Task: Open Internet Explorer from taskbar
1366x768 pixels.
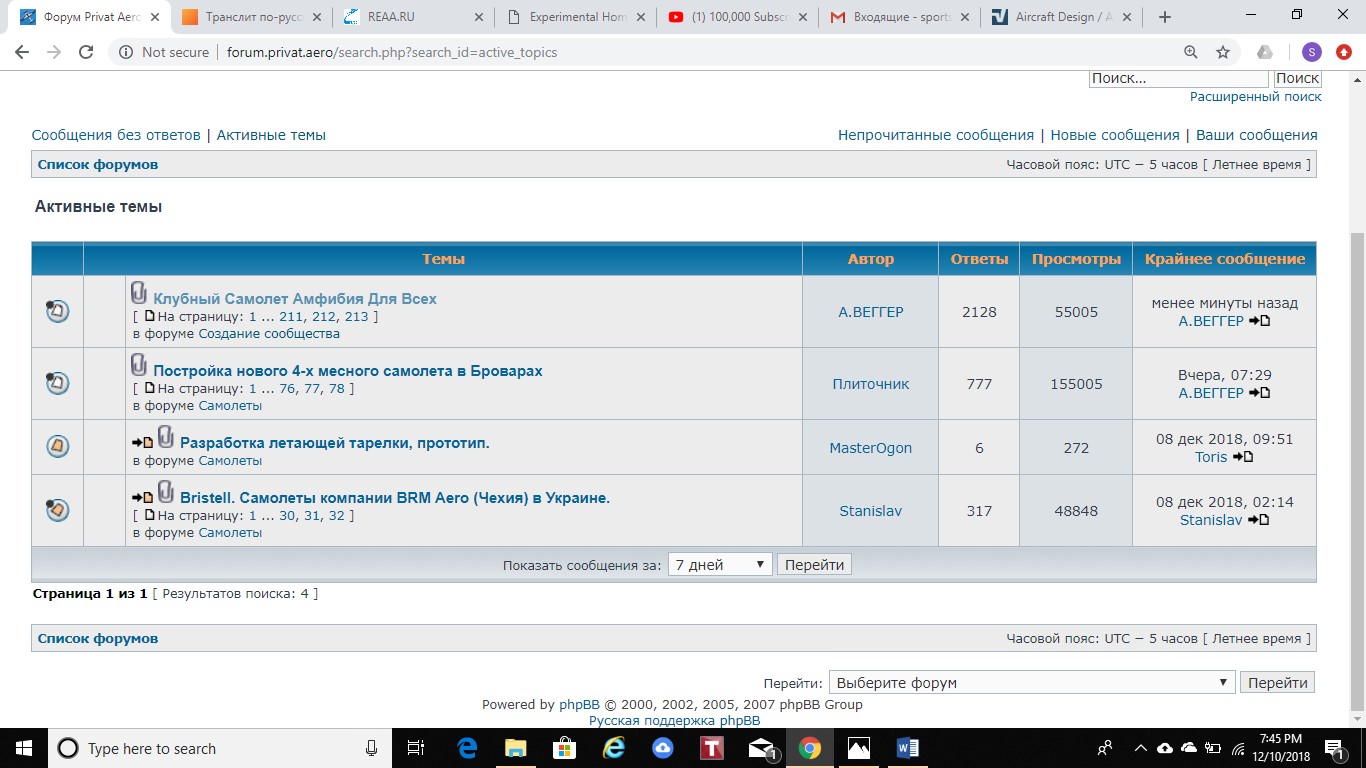Action: (x=613, y=748)
